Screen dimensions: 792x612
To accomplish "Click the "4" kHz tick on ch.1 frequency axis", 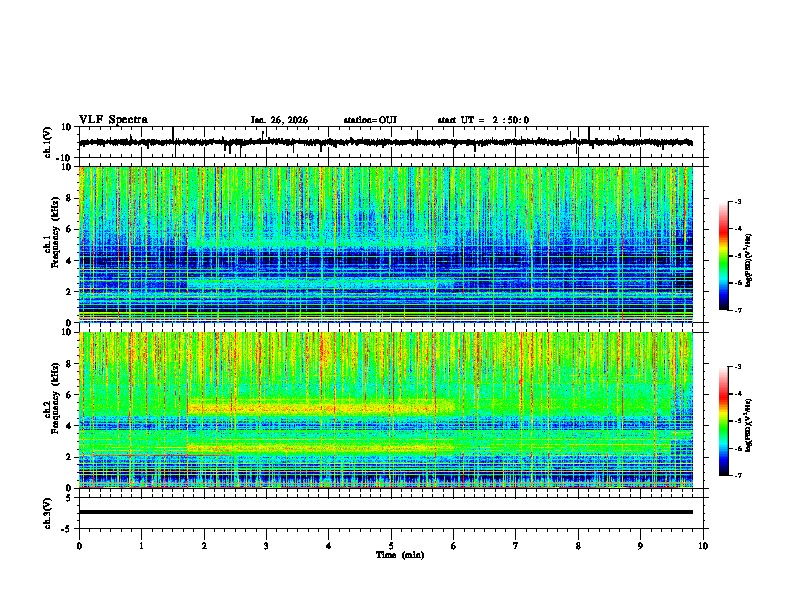I will 70,261.
